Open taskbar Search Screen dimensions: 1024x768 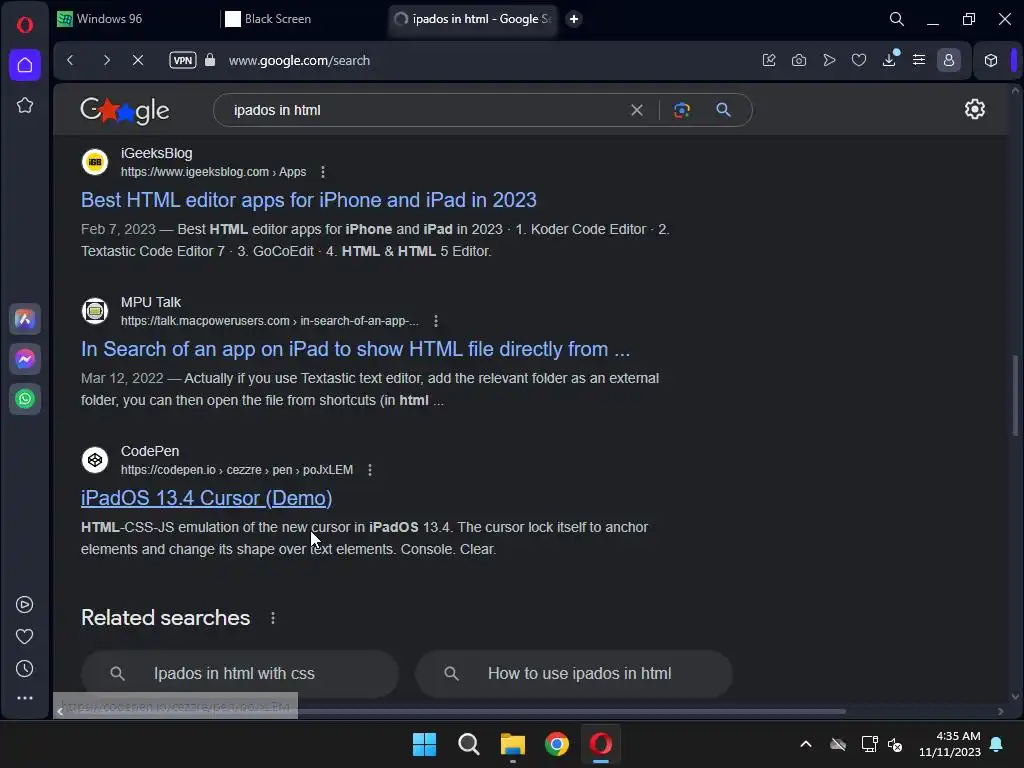[x=468, y=744]
